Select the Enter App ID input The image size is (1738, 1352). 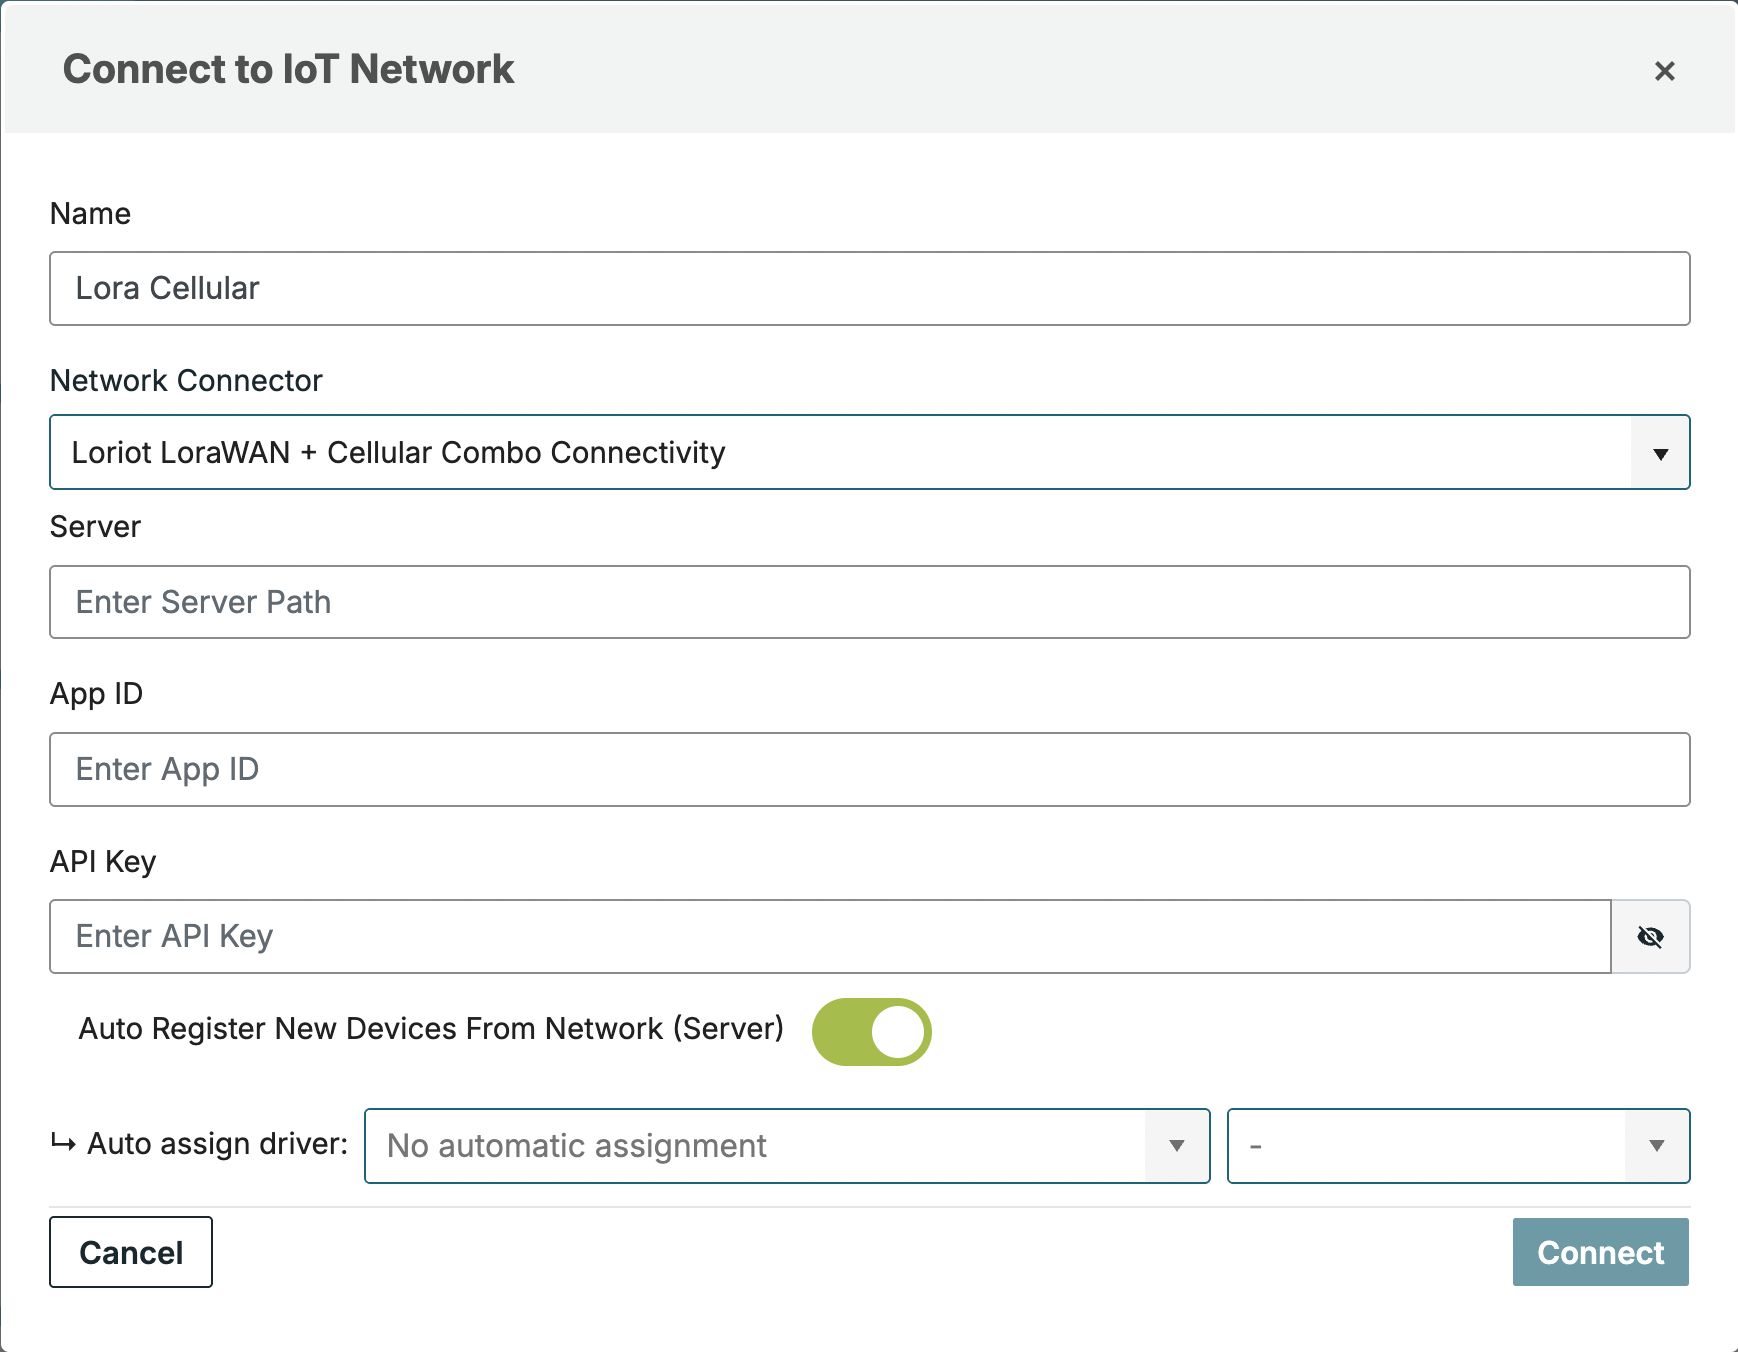coord(869,770)
